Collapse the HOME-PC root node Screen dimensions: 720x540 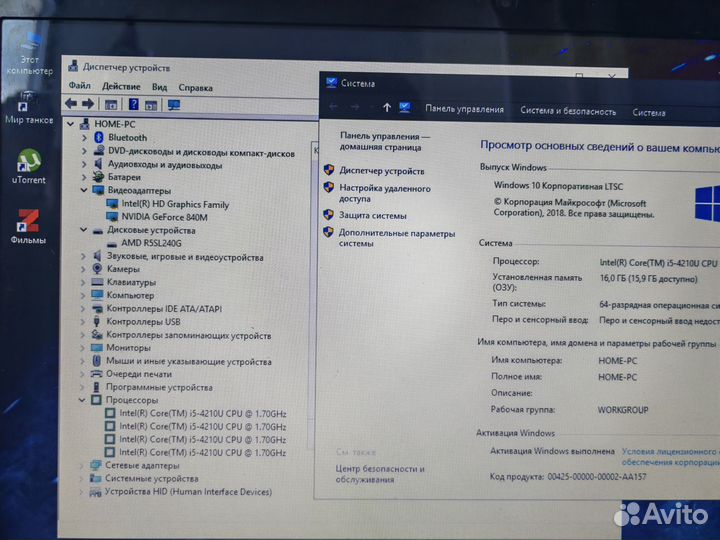pos(70,124)
